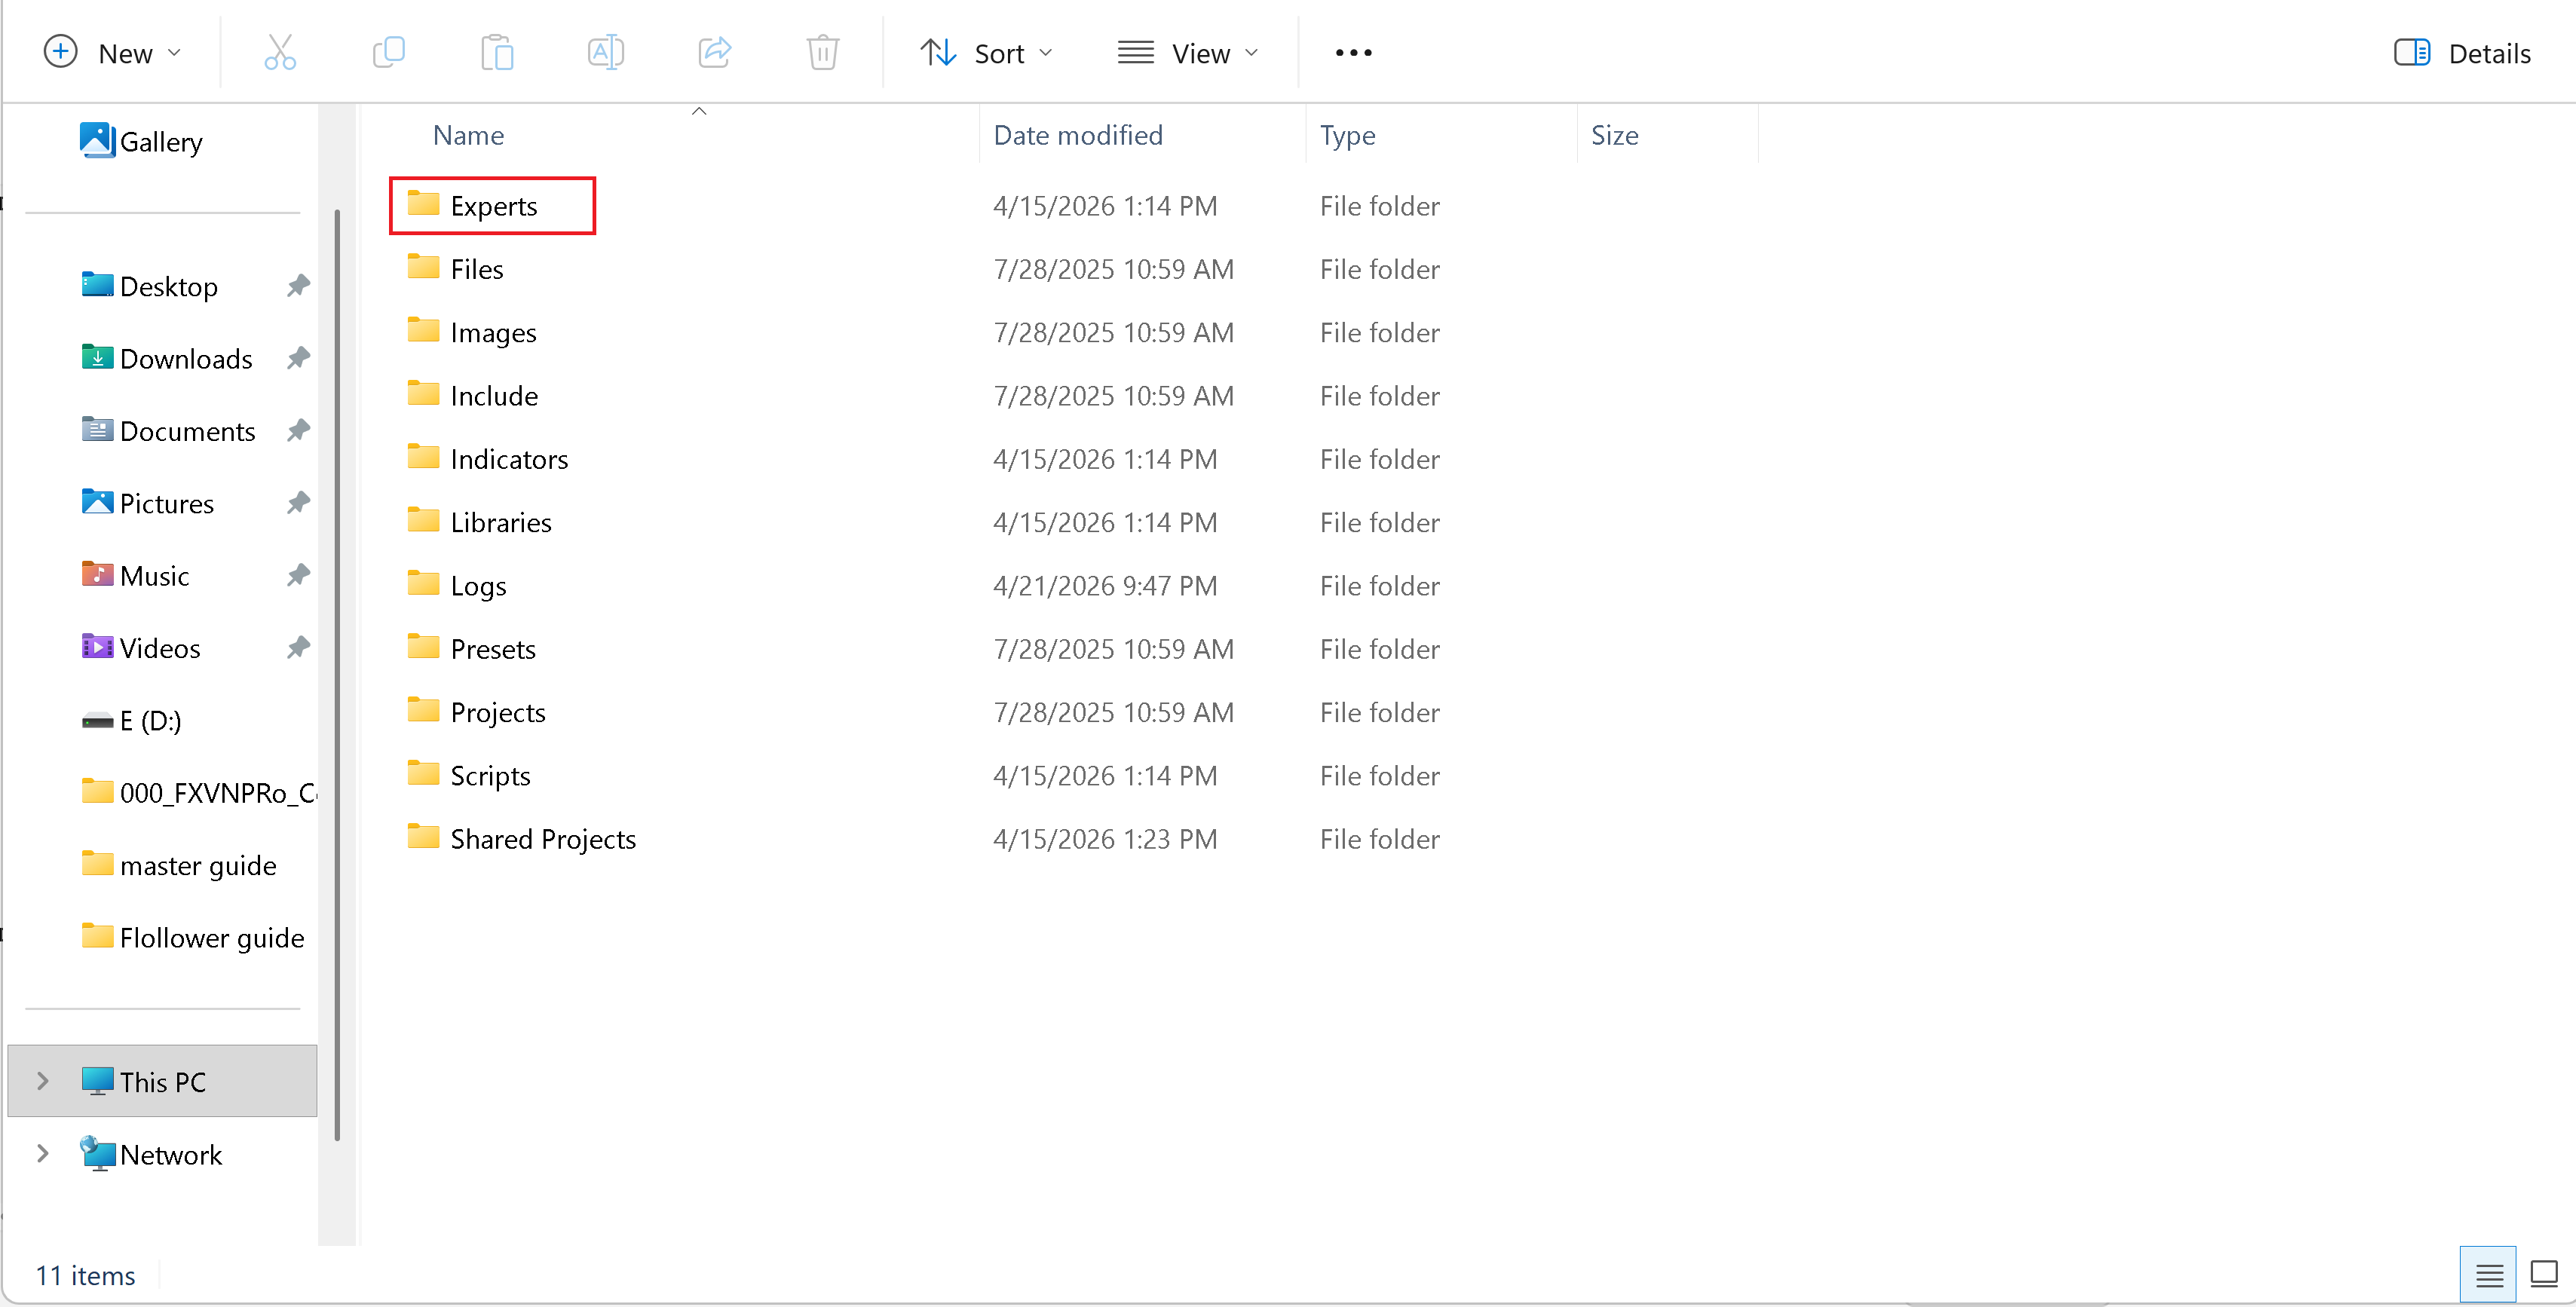
Task: Open Pictures in the sidebar
Action: coord(147,503)
